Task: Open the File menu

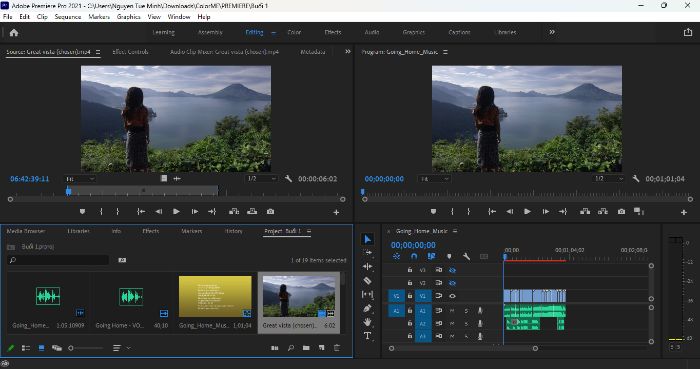Action: point(8,17)
